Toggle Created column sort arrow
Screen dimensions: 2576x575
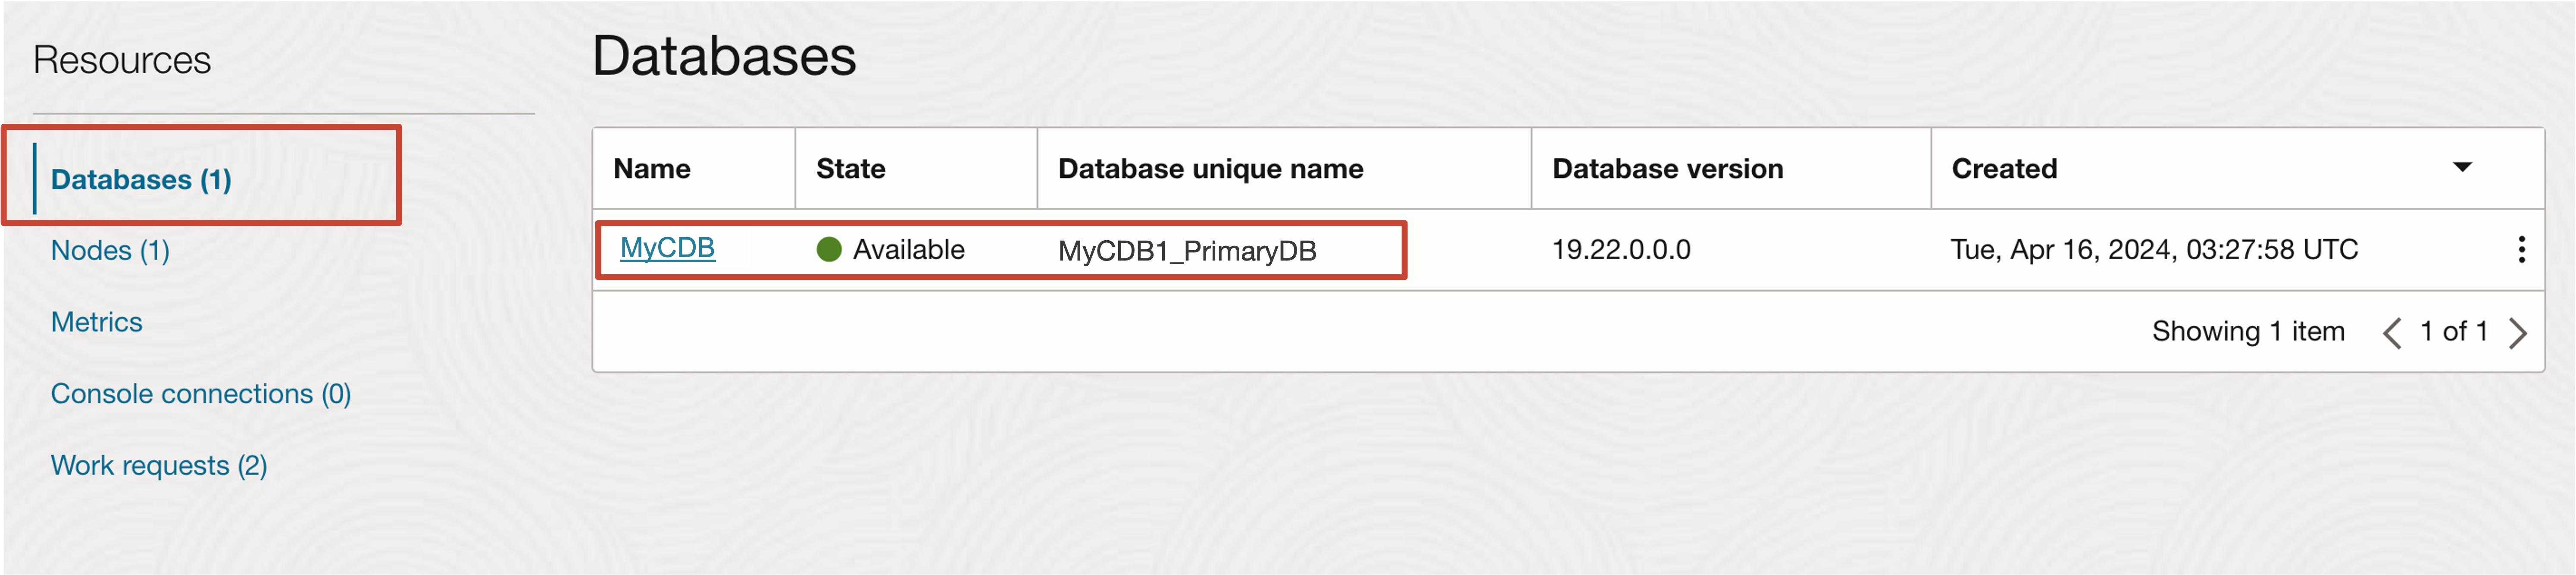tap(2462, 167)
